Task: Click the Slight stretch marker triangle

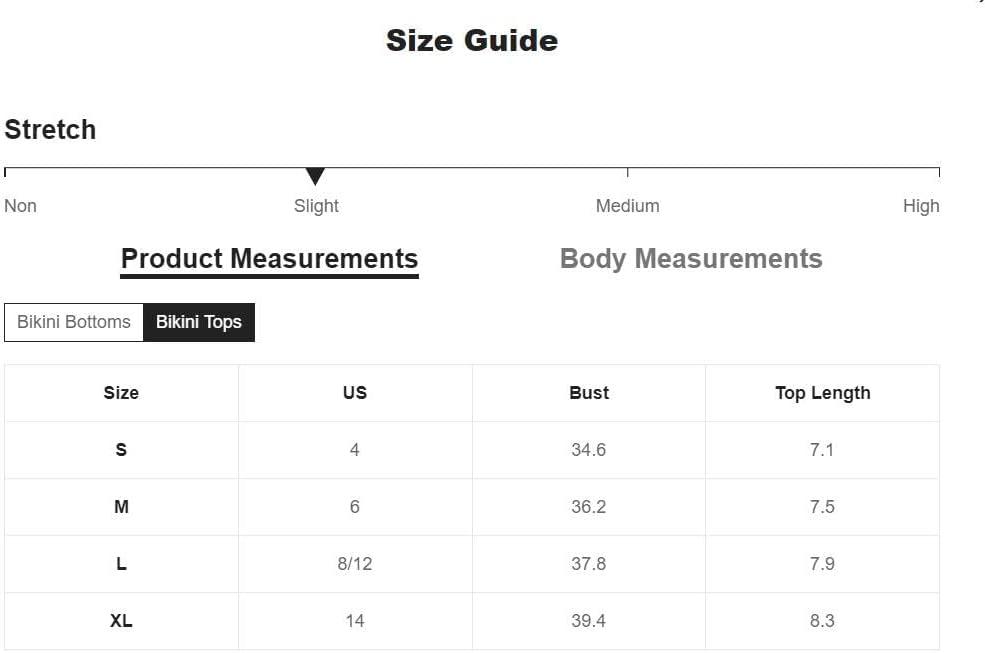Action: (x=315, y=176)
